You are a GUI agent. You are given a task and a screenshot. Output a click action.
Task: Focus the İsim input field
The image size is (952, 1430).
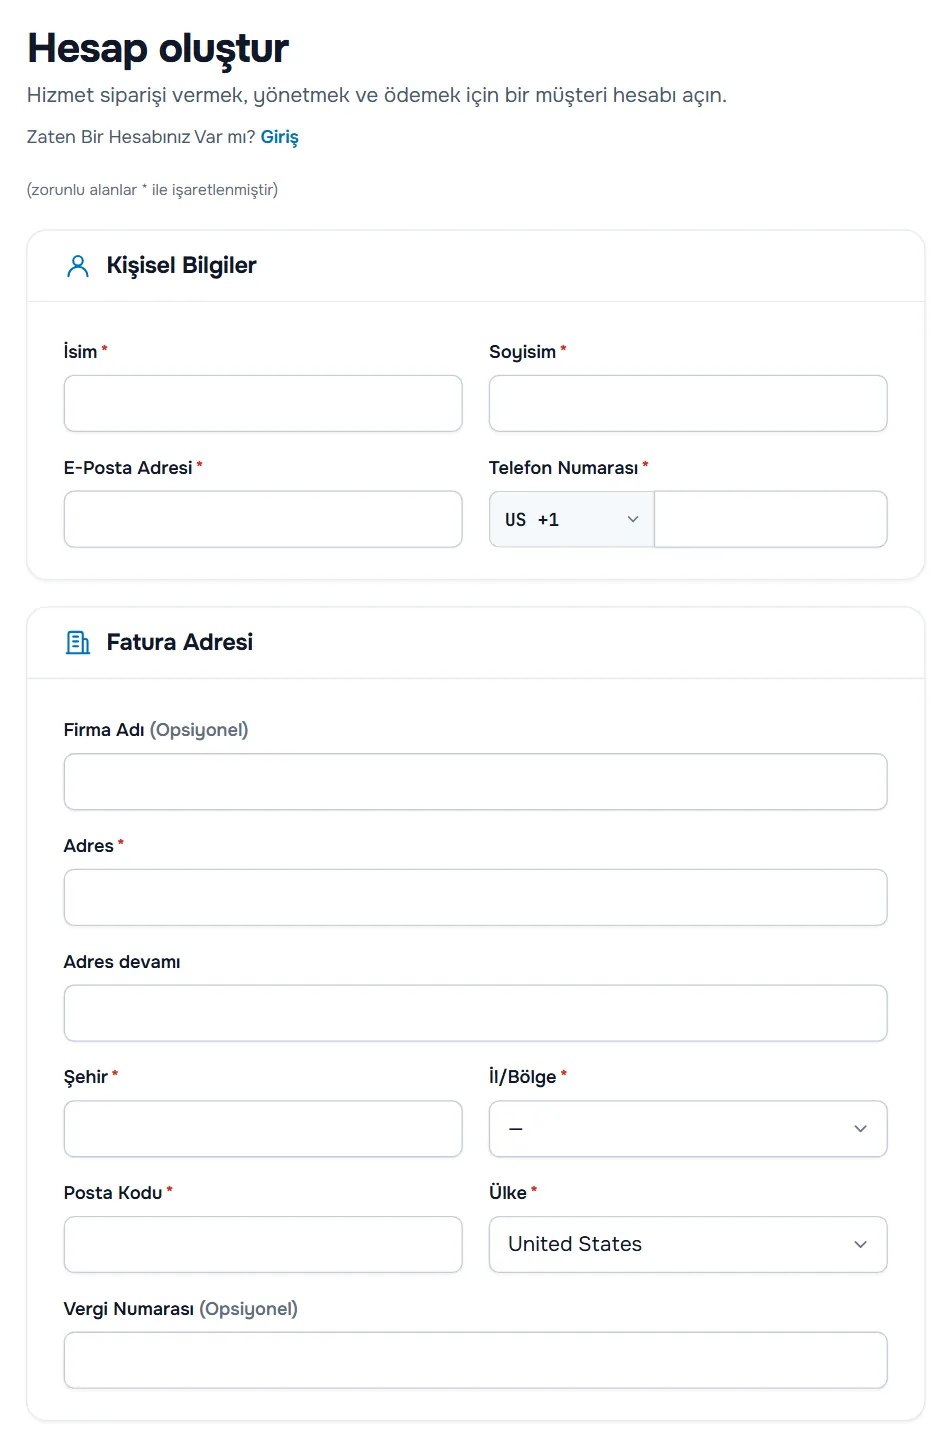263,403
